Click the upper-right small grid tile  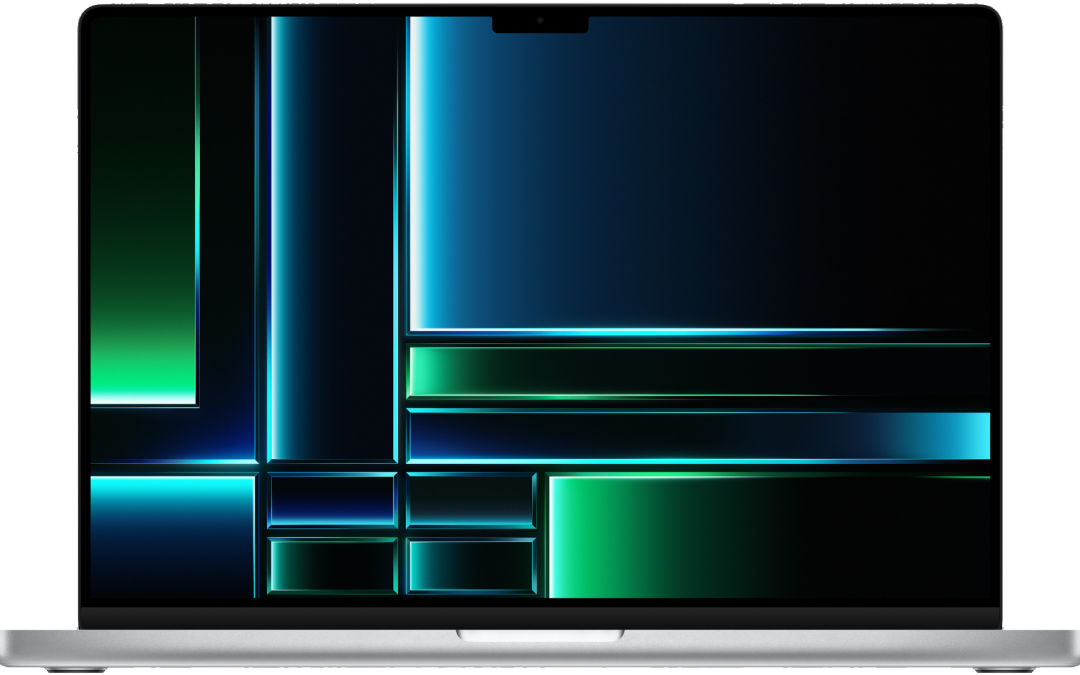click(x=471, y=500)
